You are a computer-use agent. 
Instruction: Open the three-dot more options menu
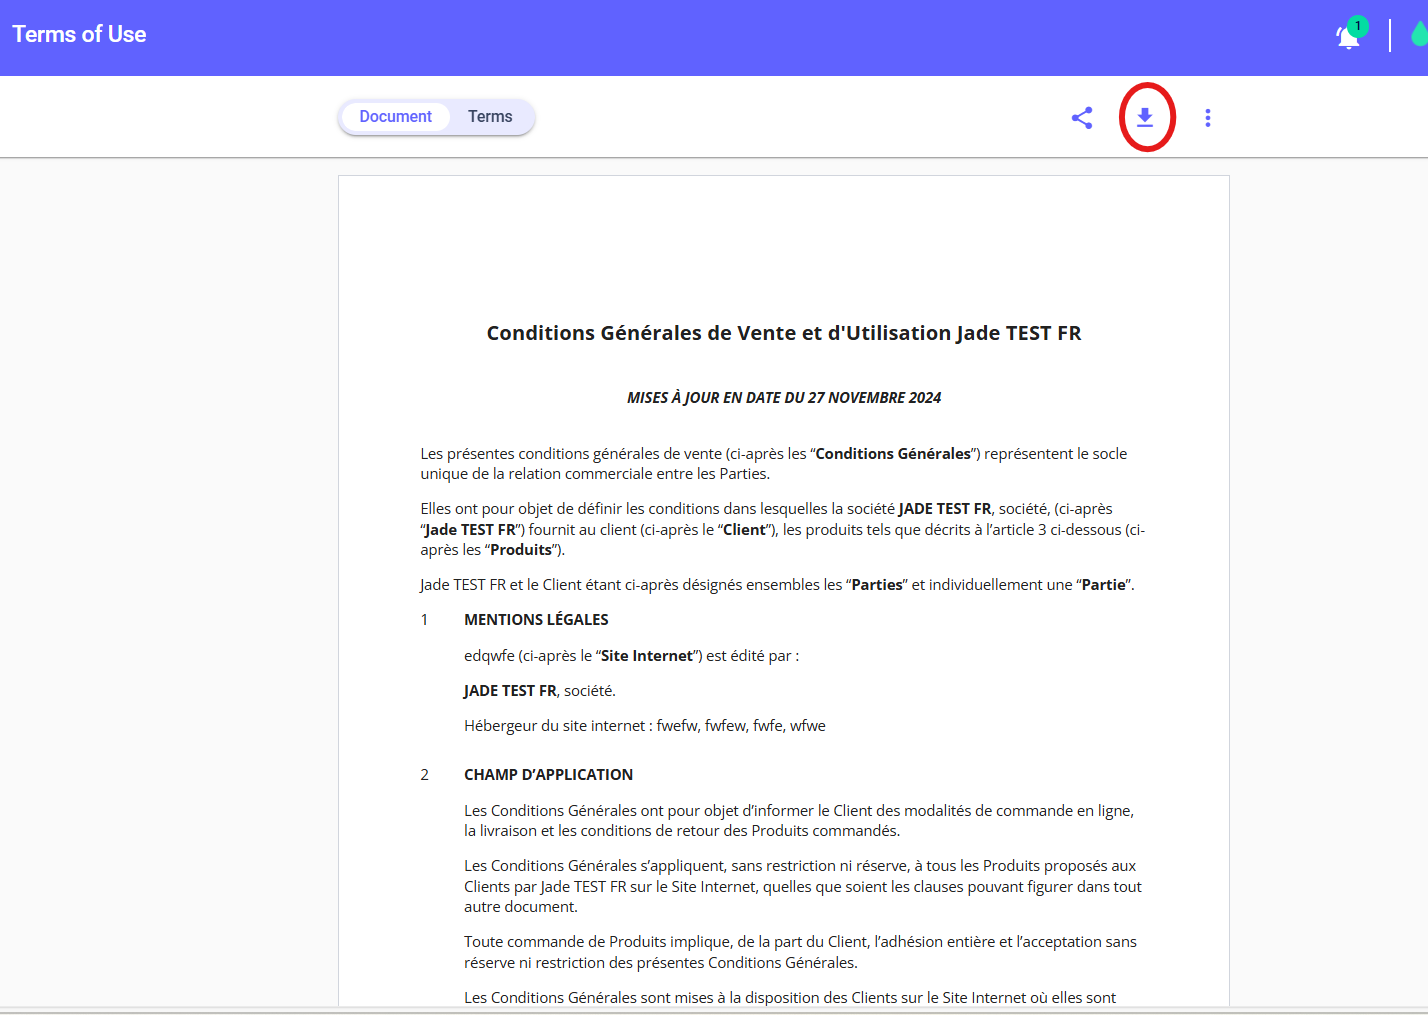tap(1208, 118)
